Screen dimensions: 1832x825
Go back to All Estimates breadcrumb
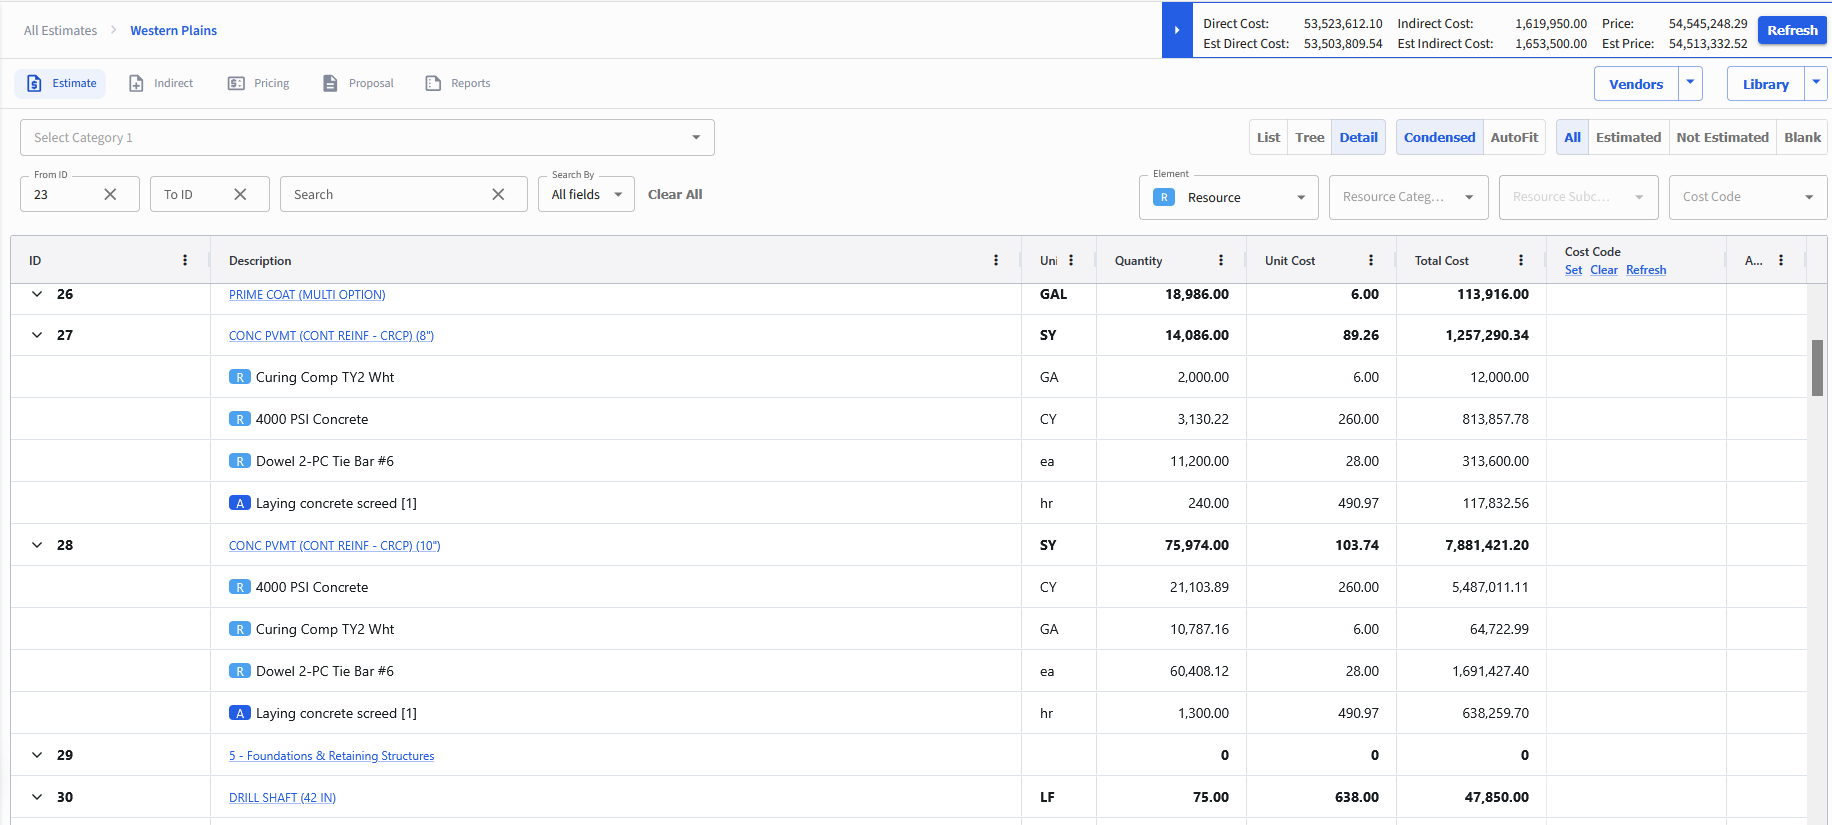[61, 31]
